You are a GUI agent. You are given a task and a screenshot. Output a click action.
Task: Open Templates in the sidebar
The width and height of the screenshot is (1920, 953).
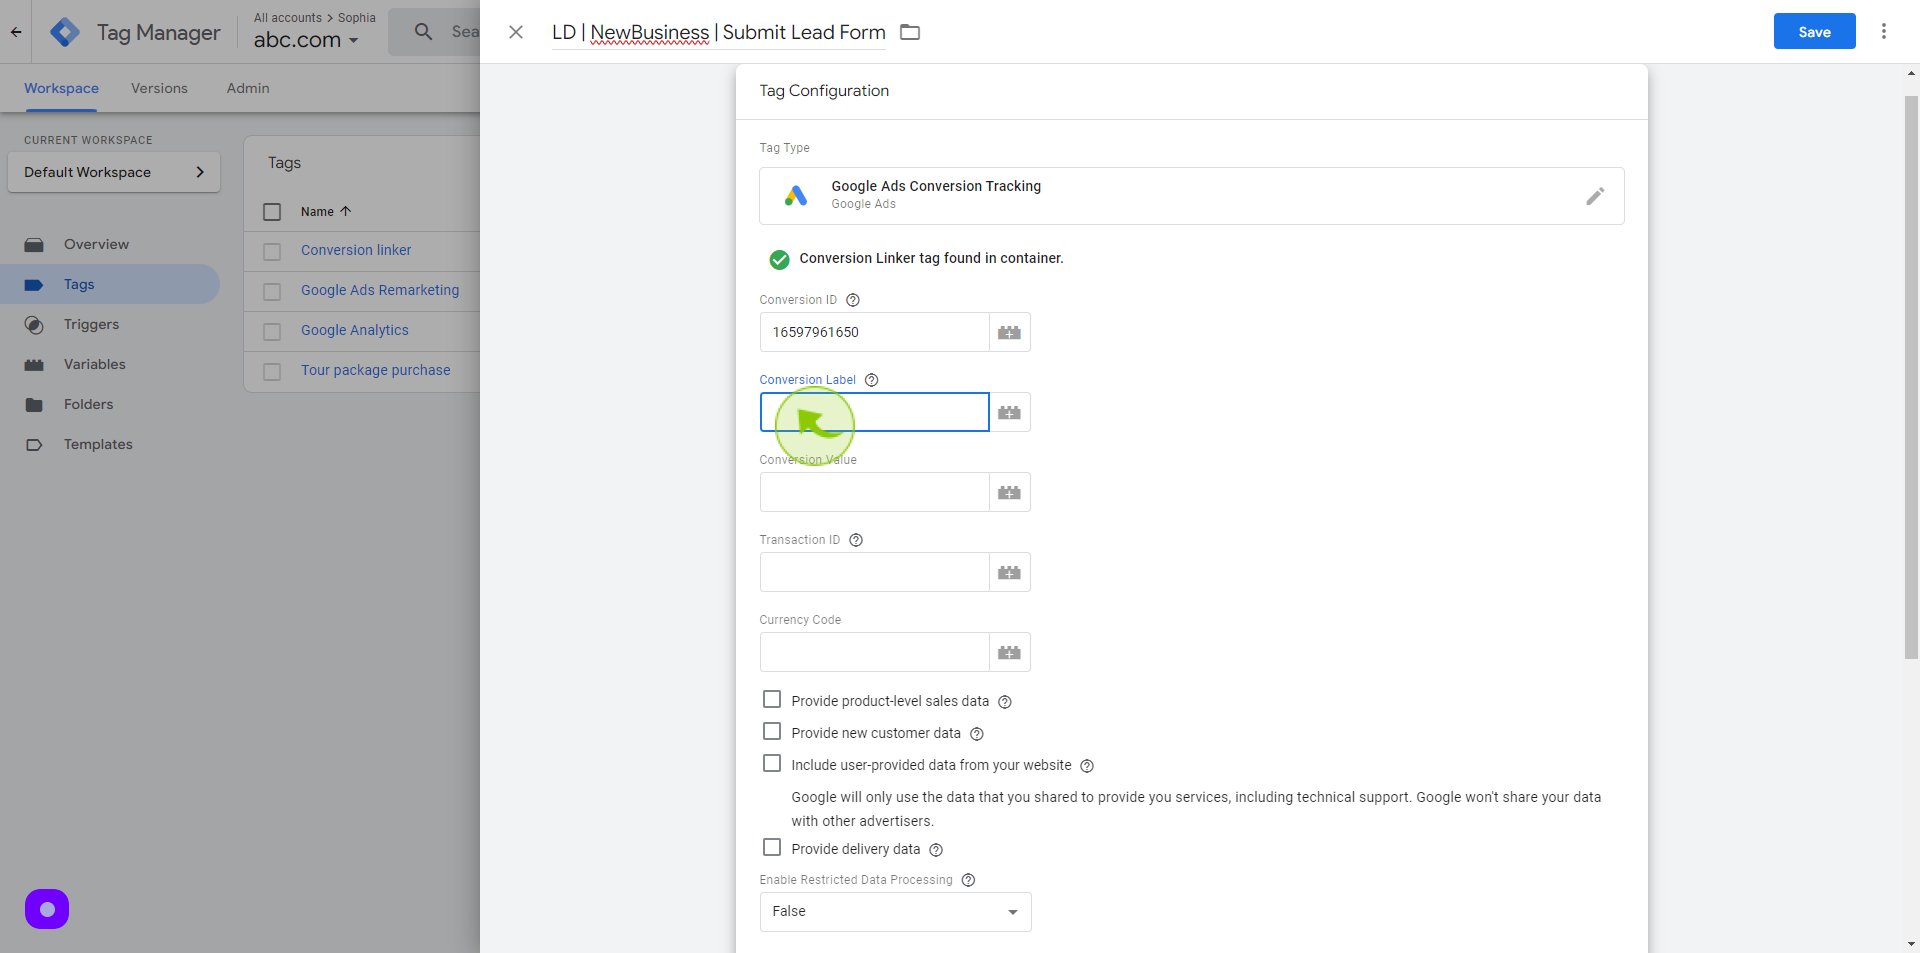point(98,444)
